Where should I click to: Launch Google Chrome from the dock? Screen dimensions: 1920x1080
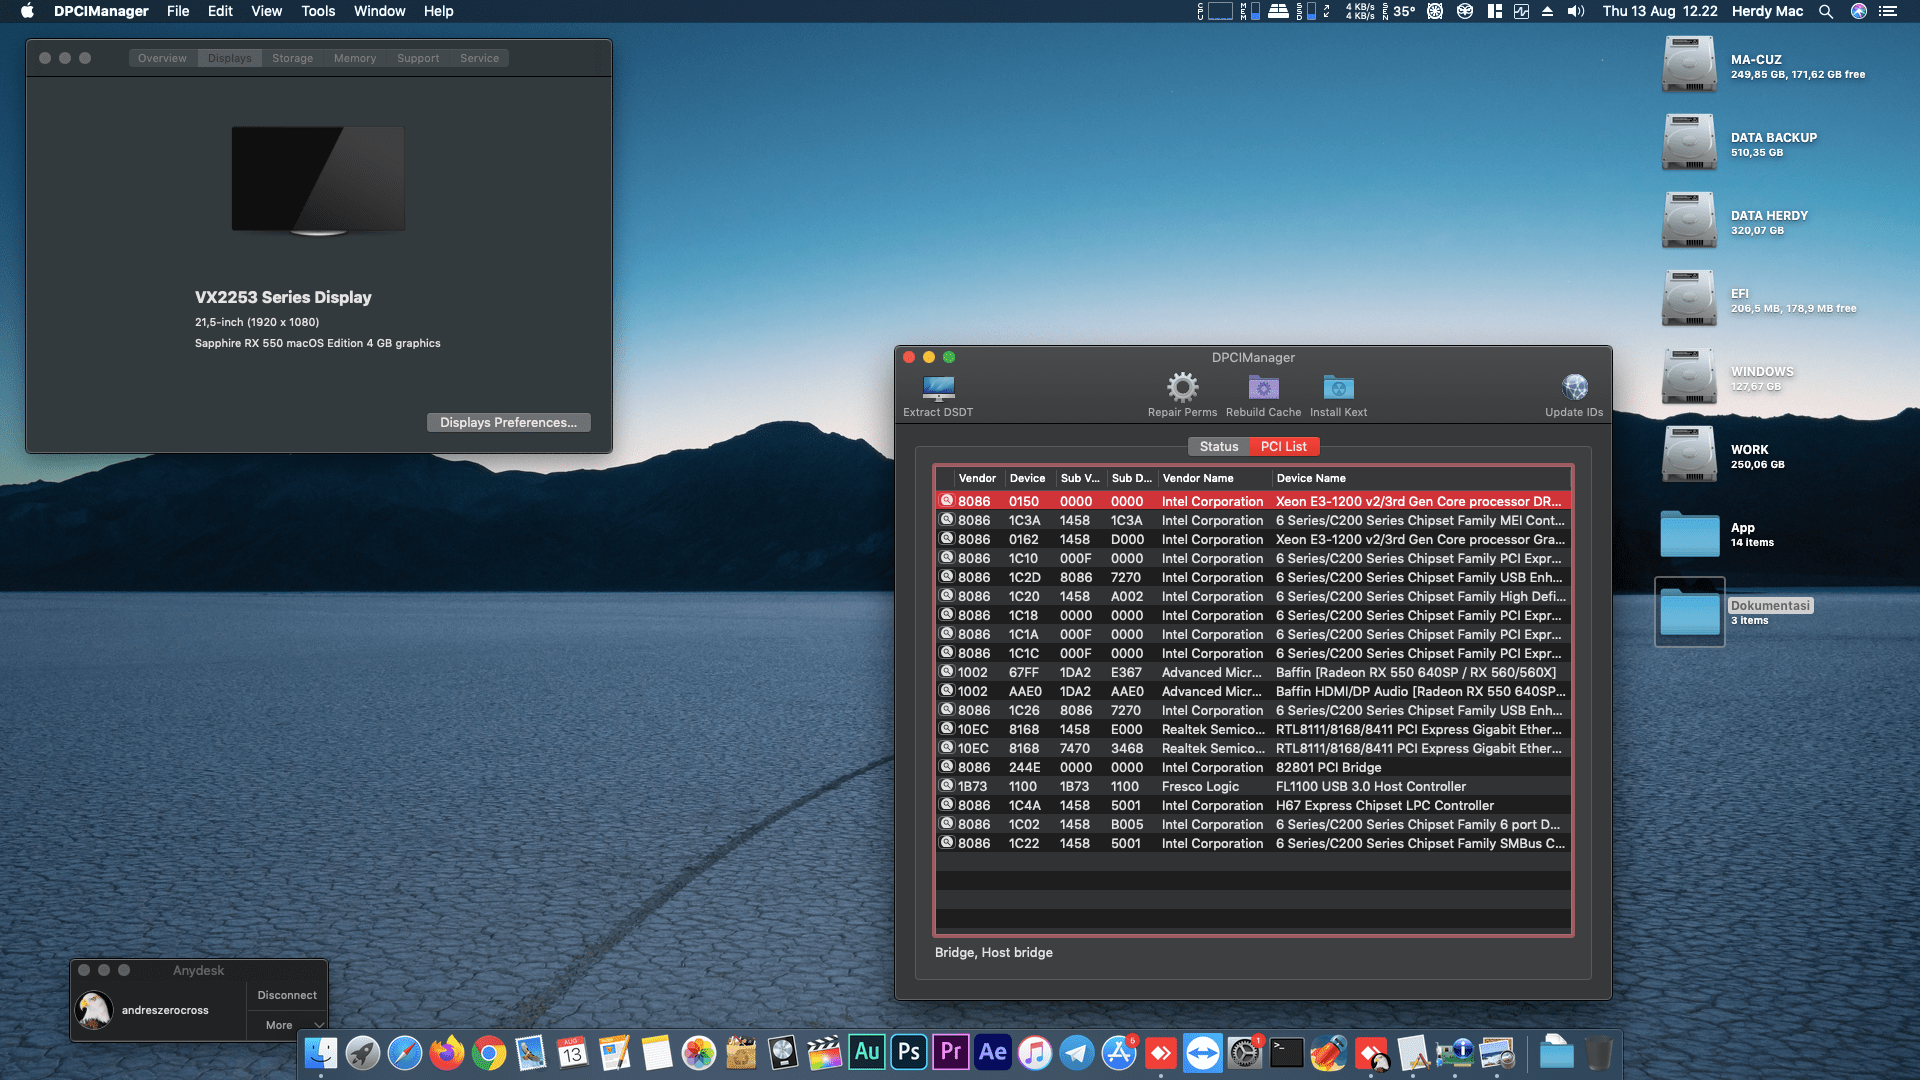(x=489, y=1052)
